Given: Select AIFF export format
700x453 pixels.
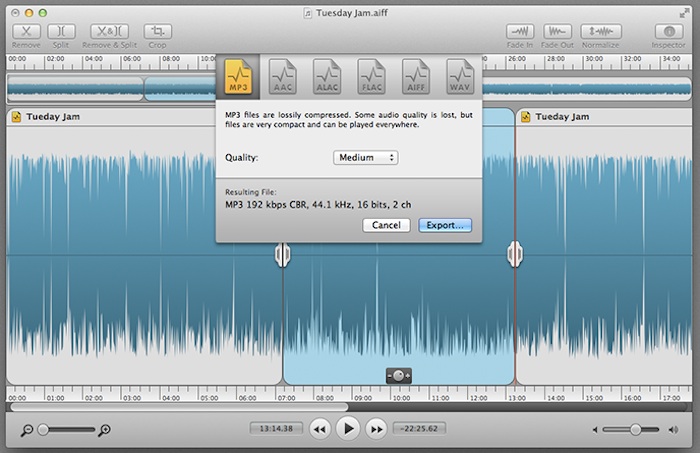Looking at the screenshot, I should (416, 77).
